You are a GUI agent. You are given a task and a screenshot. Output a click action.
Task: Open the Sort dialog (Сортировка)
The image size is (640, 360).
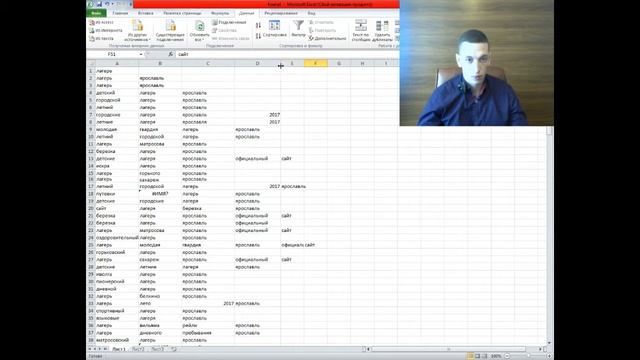click(275, 29)
